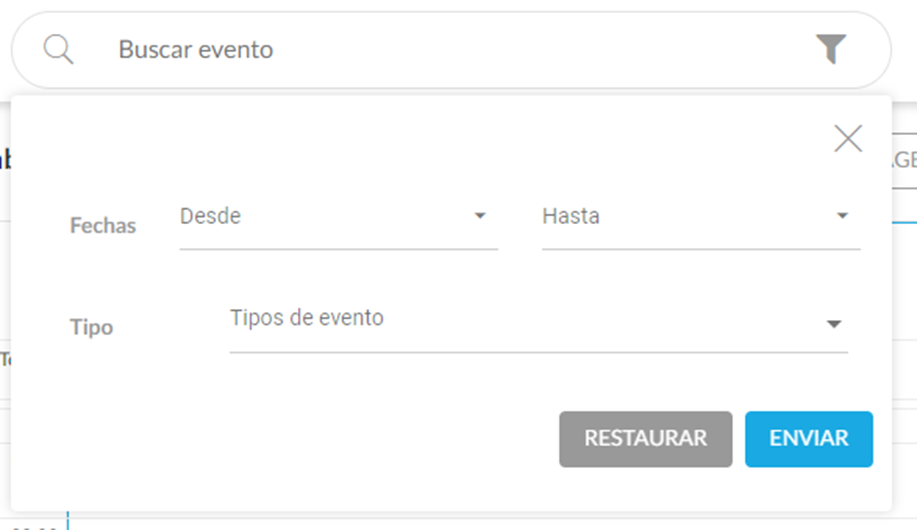Open the funnel filter icon
The width and height of the screenshot is (917, 530).
tap(830, 49)
